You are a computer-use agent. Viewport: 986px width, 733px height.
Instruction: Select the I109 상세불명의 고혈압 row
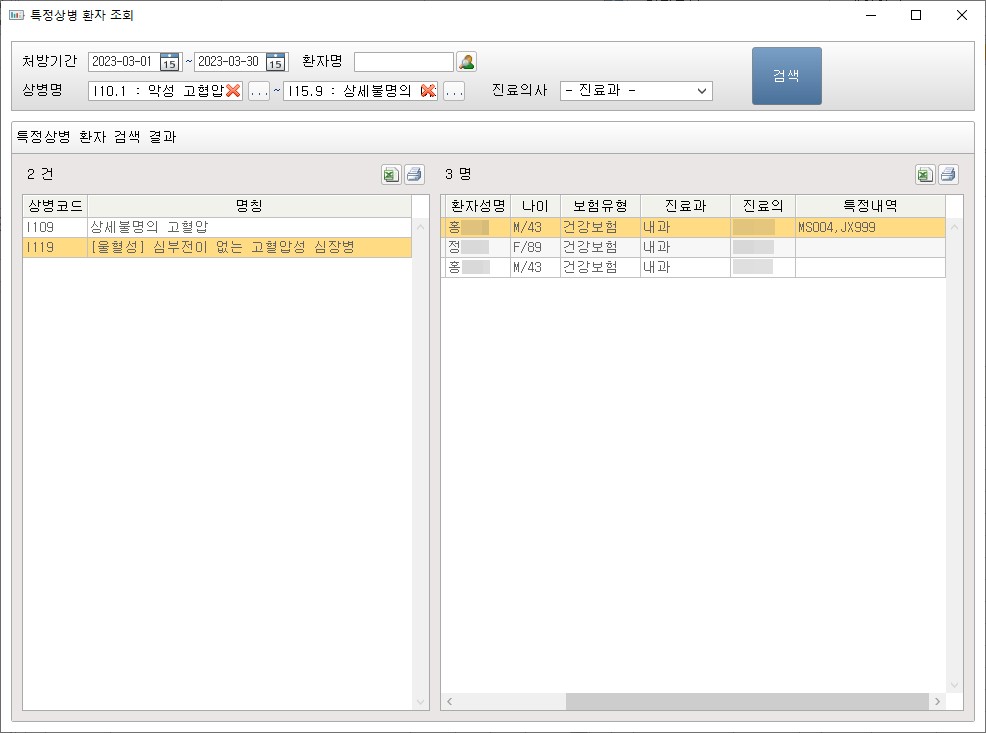(x=217, y=227)
